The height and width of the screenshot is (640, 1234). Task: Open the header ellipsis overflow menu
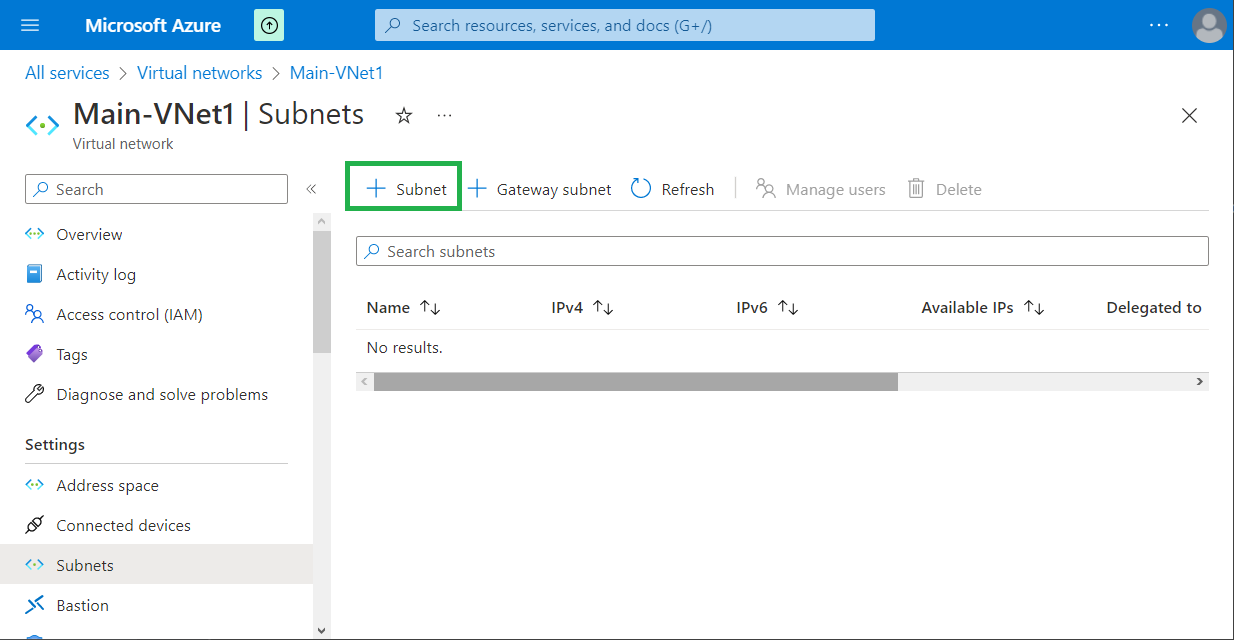(x=1159, y=25)
